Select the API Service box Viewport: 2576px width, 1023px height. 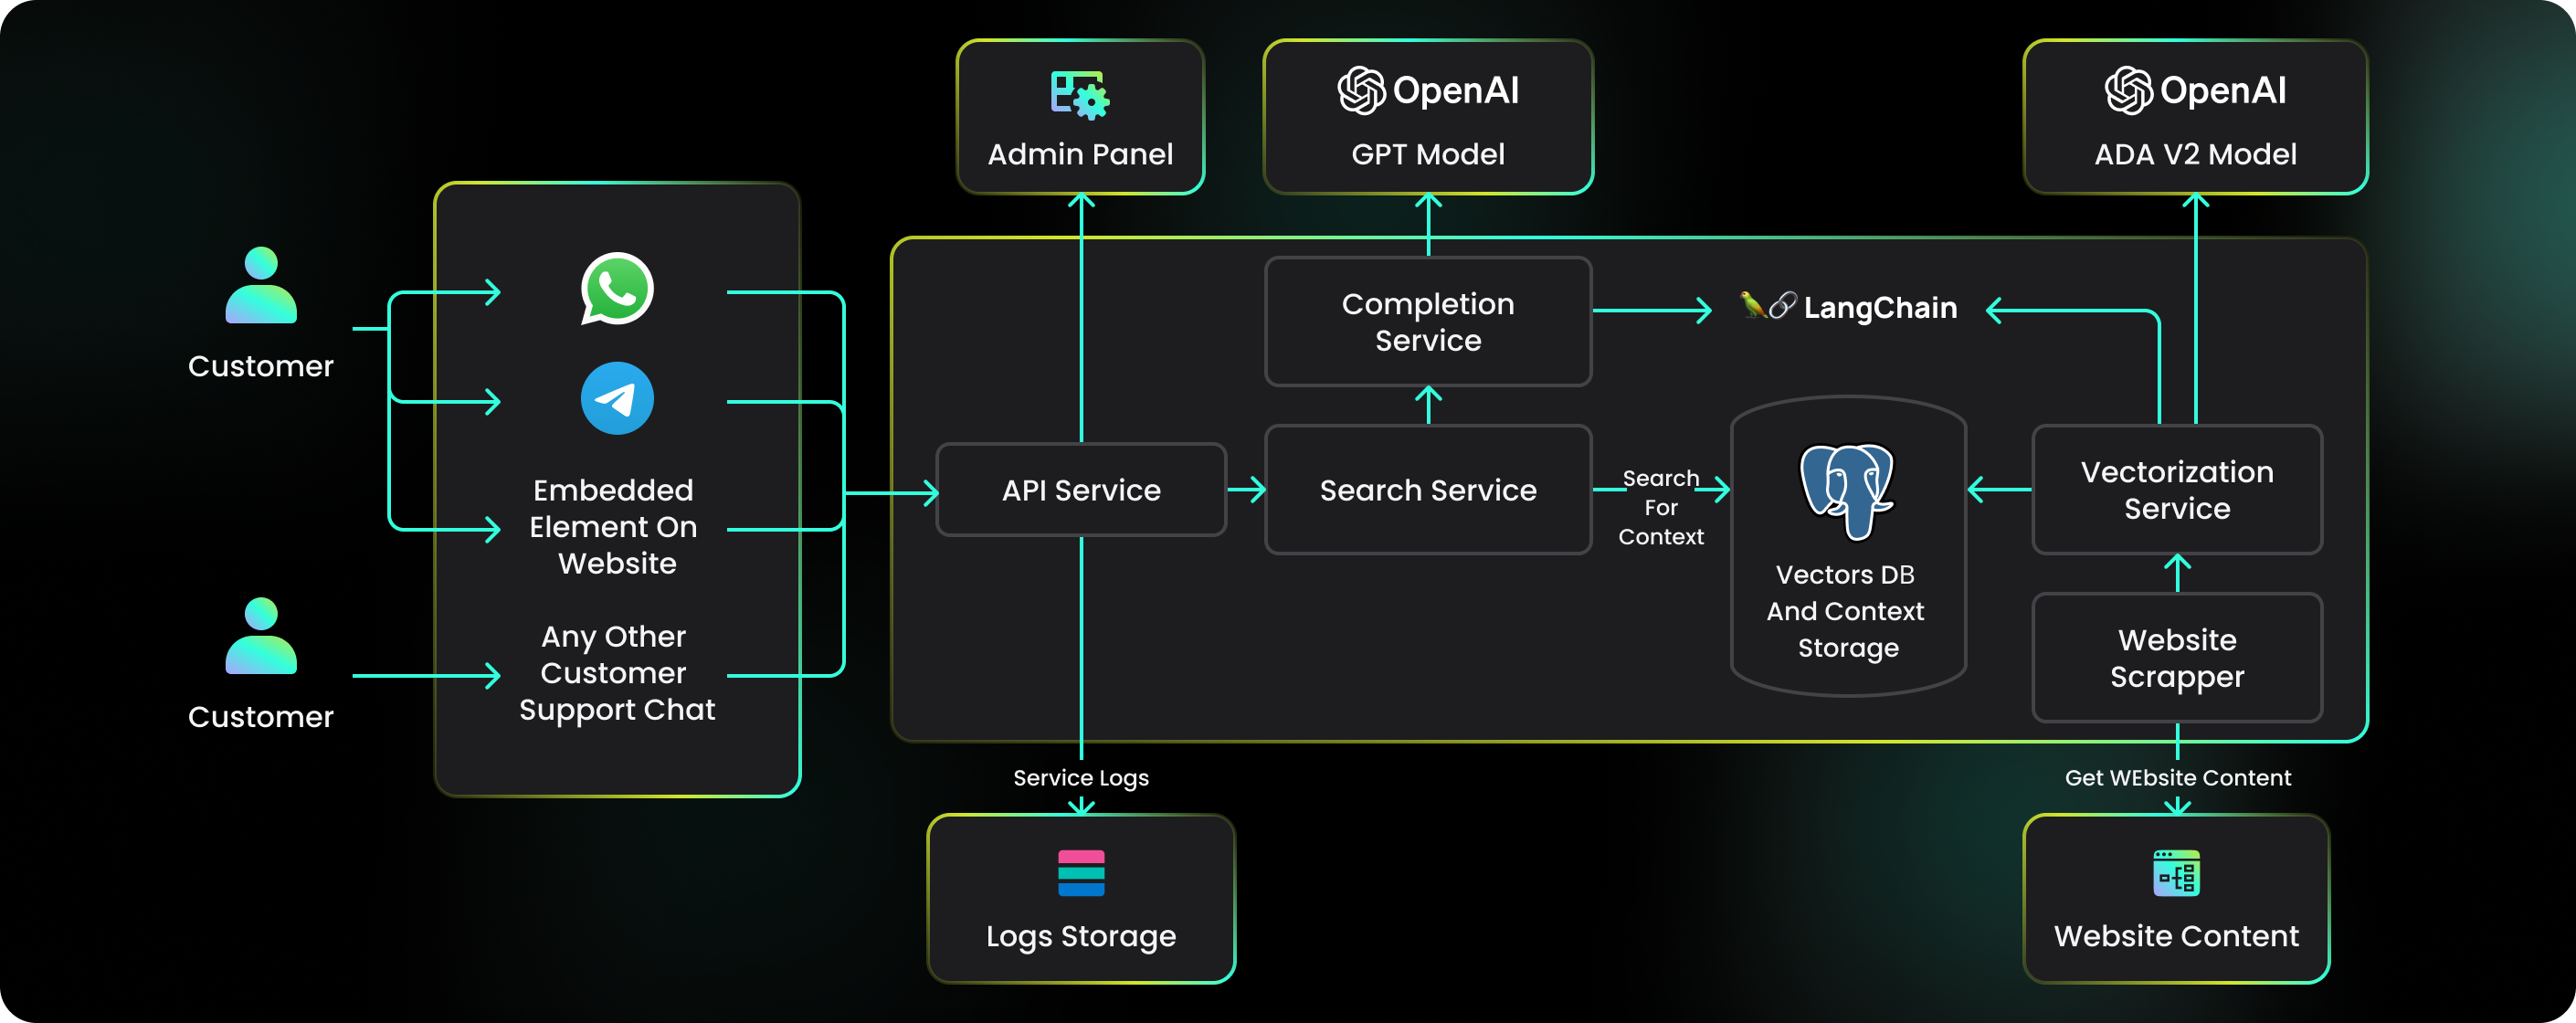[1081, 490]
